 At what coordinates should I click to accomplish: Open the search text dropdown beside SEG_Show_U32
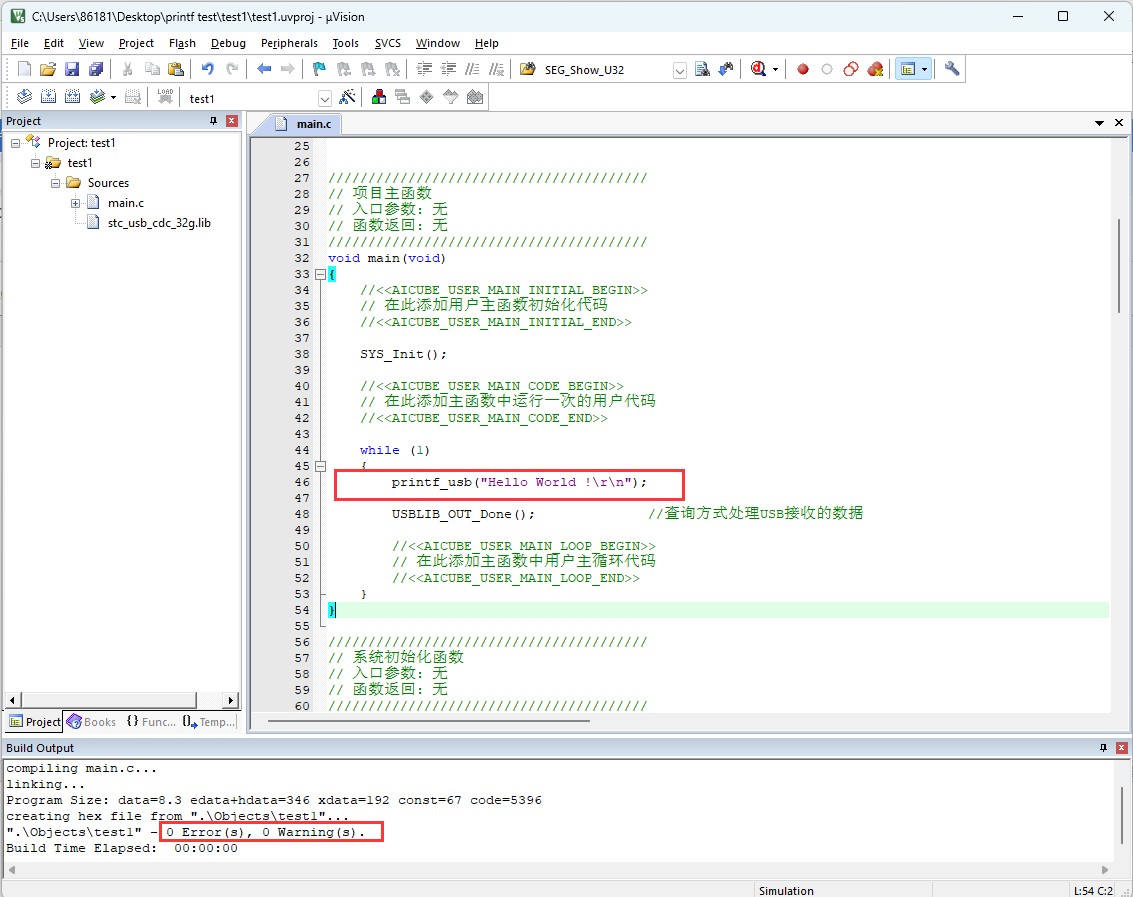[x=679, y=71]
